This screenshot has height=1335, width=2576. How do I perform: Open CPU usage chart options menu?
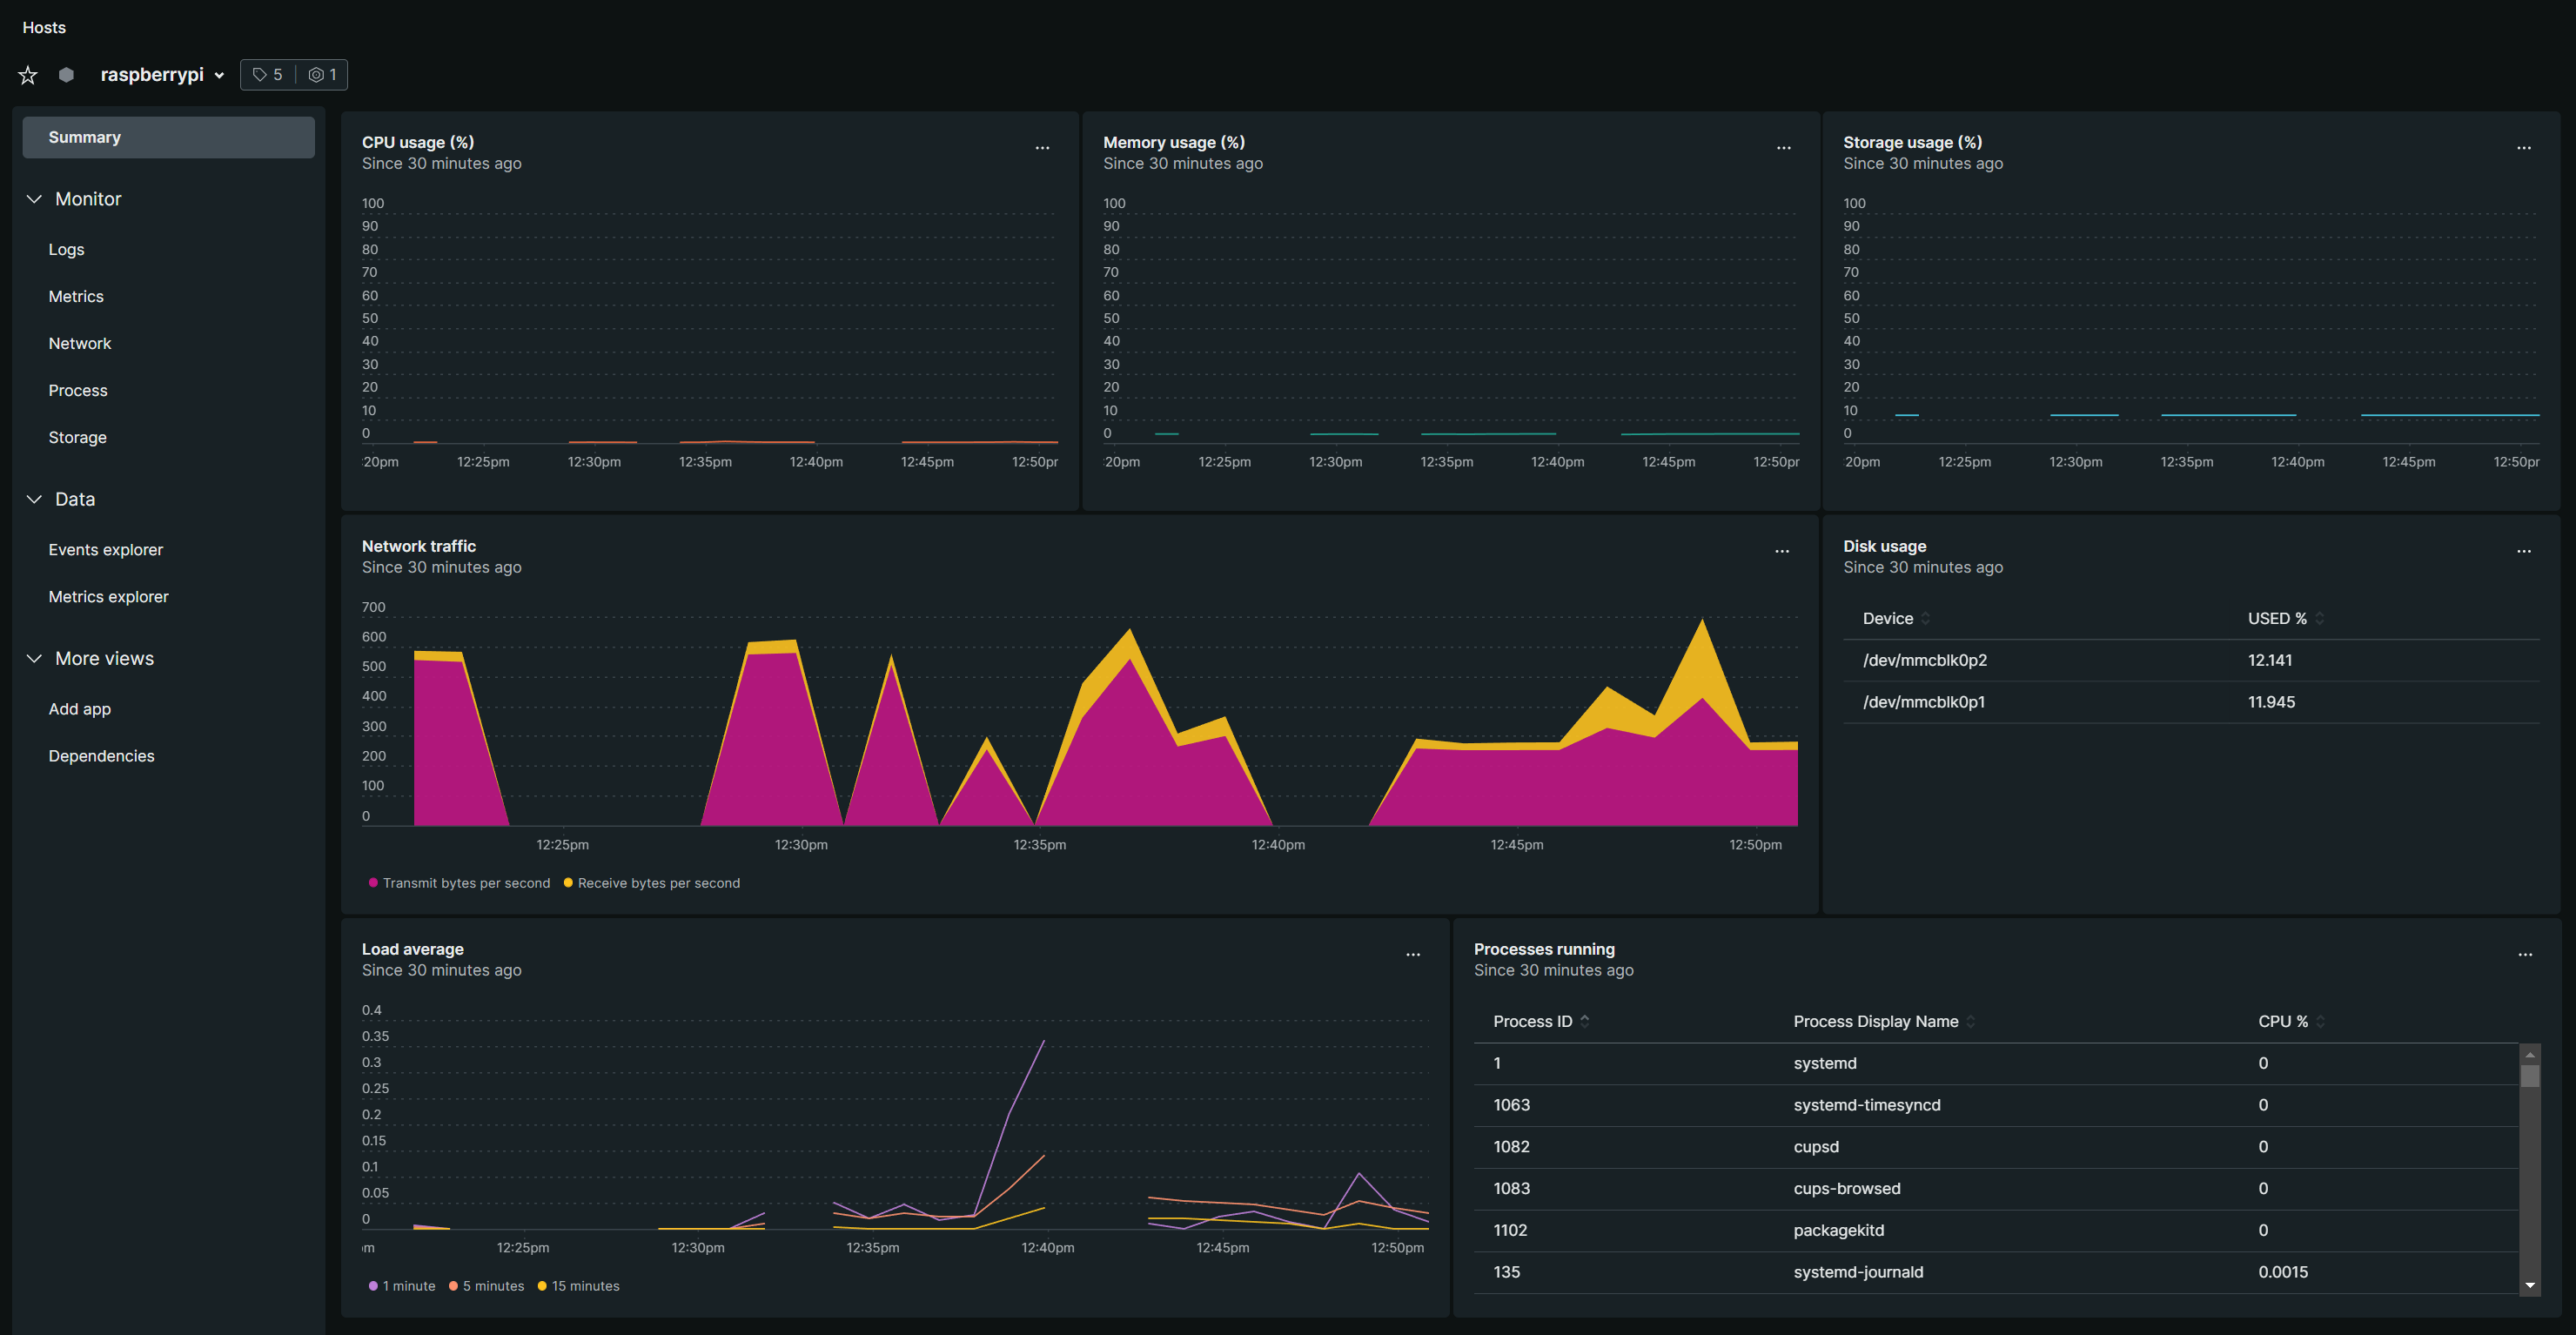coord(1042,148)
